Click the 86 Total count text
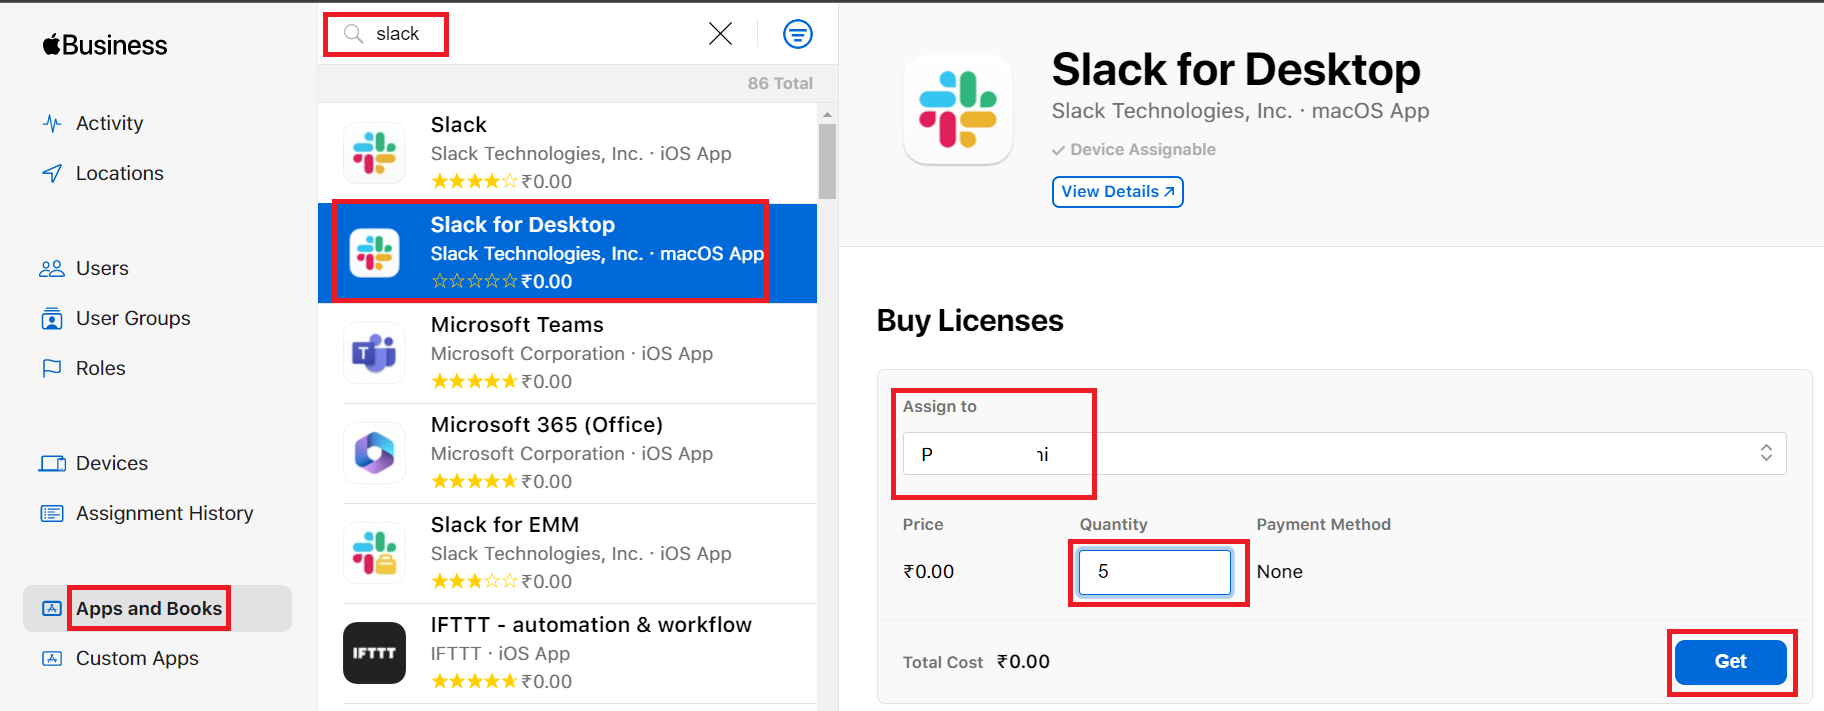This screenshot has height=711, width=1824. click(780, 84)
